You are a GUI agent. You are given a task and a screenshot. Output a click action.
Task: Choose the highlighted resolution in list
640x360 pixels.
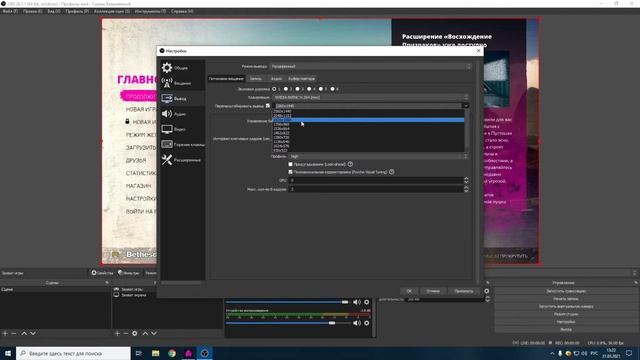click(x=368, y=120)
